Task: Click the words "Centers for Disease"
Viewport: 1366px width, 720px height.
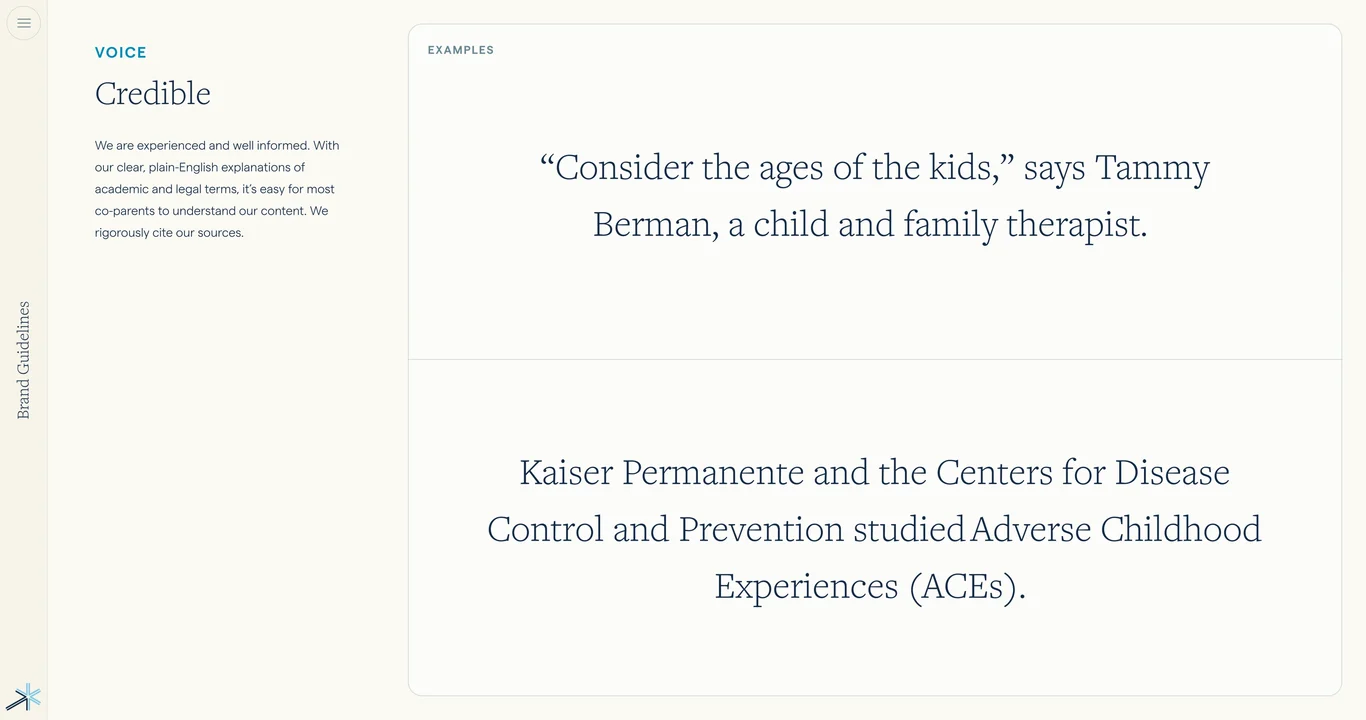Action: click(x=1082, y=472)
